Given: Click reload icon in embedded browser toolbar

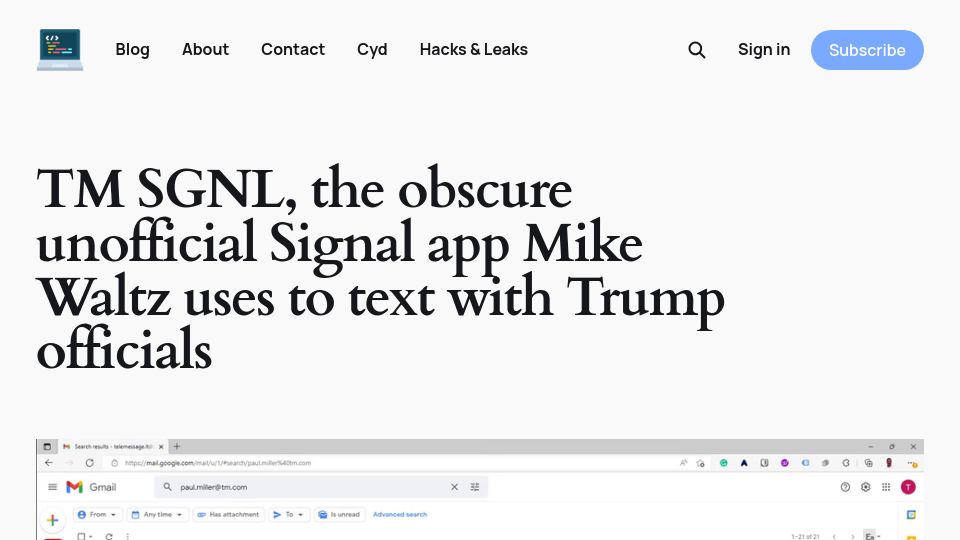Looking at the screenshot, I should pyautogui.click(x=89, y=463).
